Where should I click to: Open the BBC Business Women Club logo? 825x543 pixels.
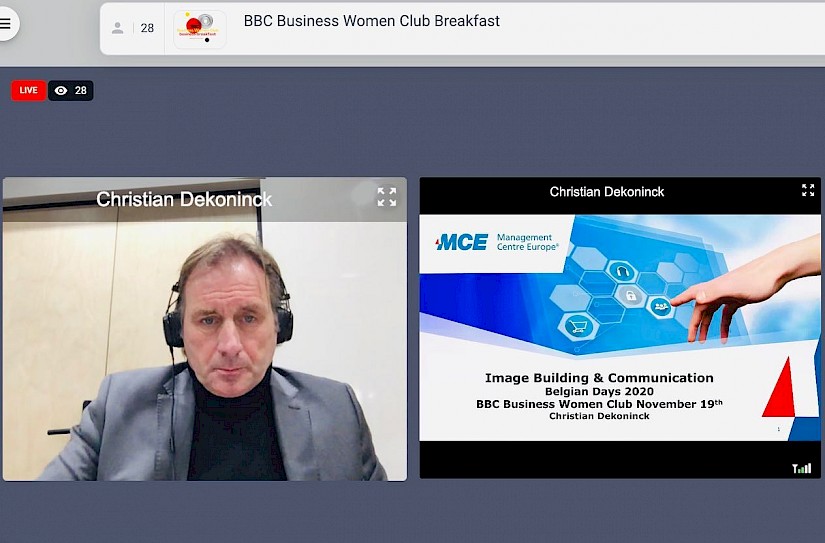[200, 30]
